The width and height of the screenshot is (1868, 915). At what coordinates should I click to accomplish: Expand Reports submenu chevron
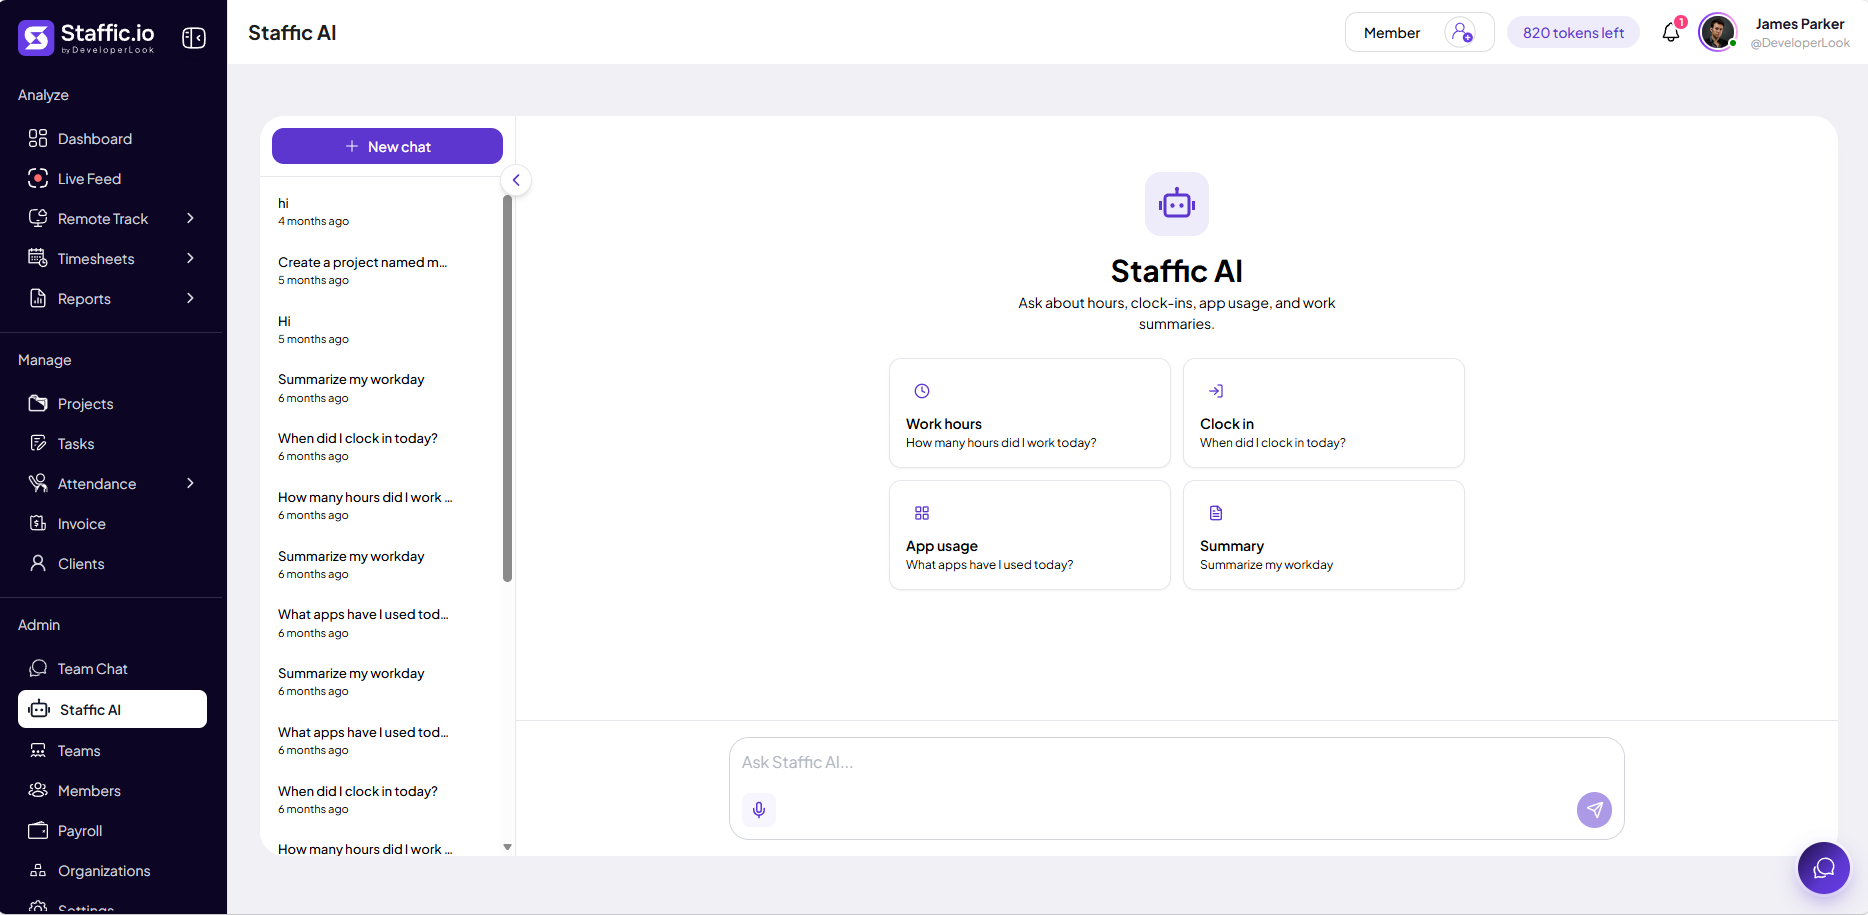tap(190, 298)
